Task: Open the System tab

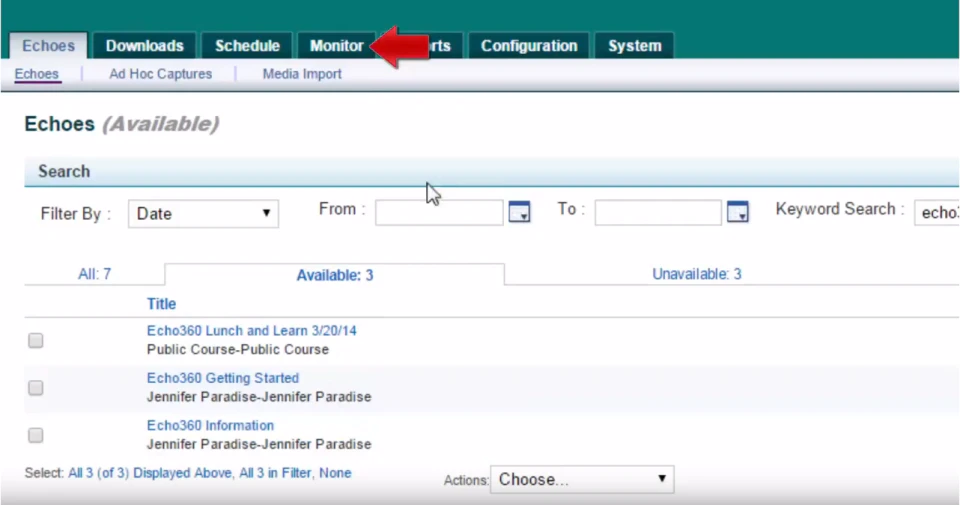Action: pyautogui.click(x=634, y=46)
